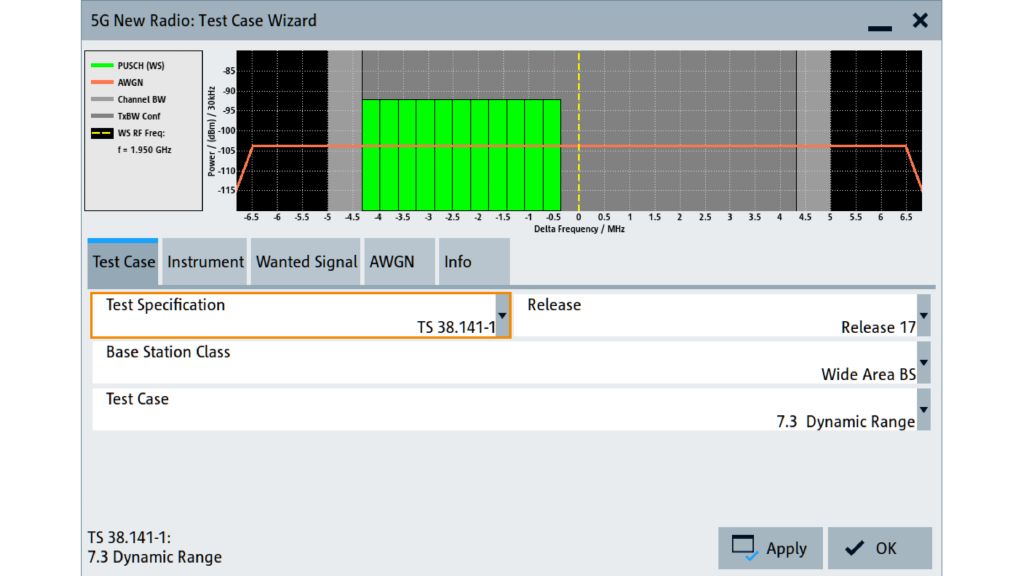Click the green PUSCH (WS) legend swatch
Image resolution: width=1024 pixels, height=576 pixels.
pos(102,66)
